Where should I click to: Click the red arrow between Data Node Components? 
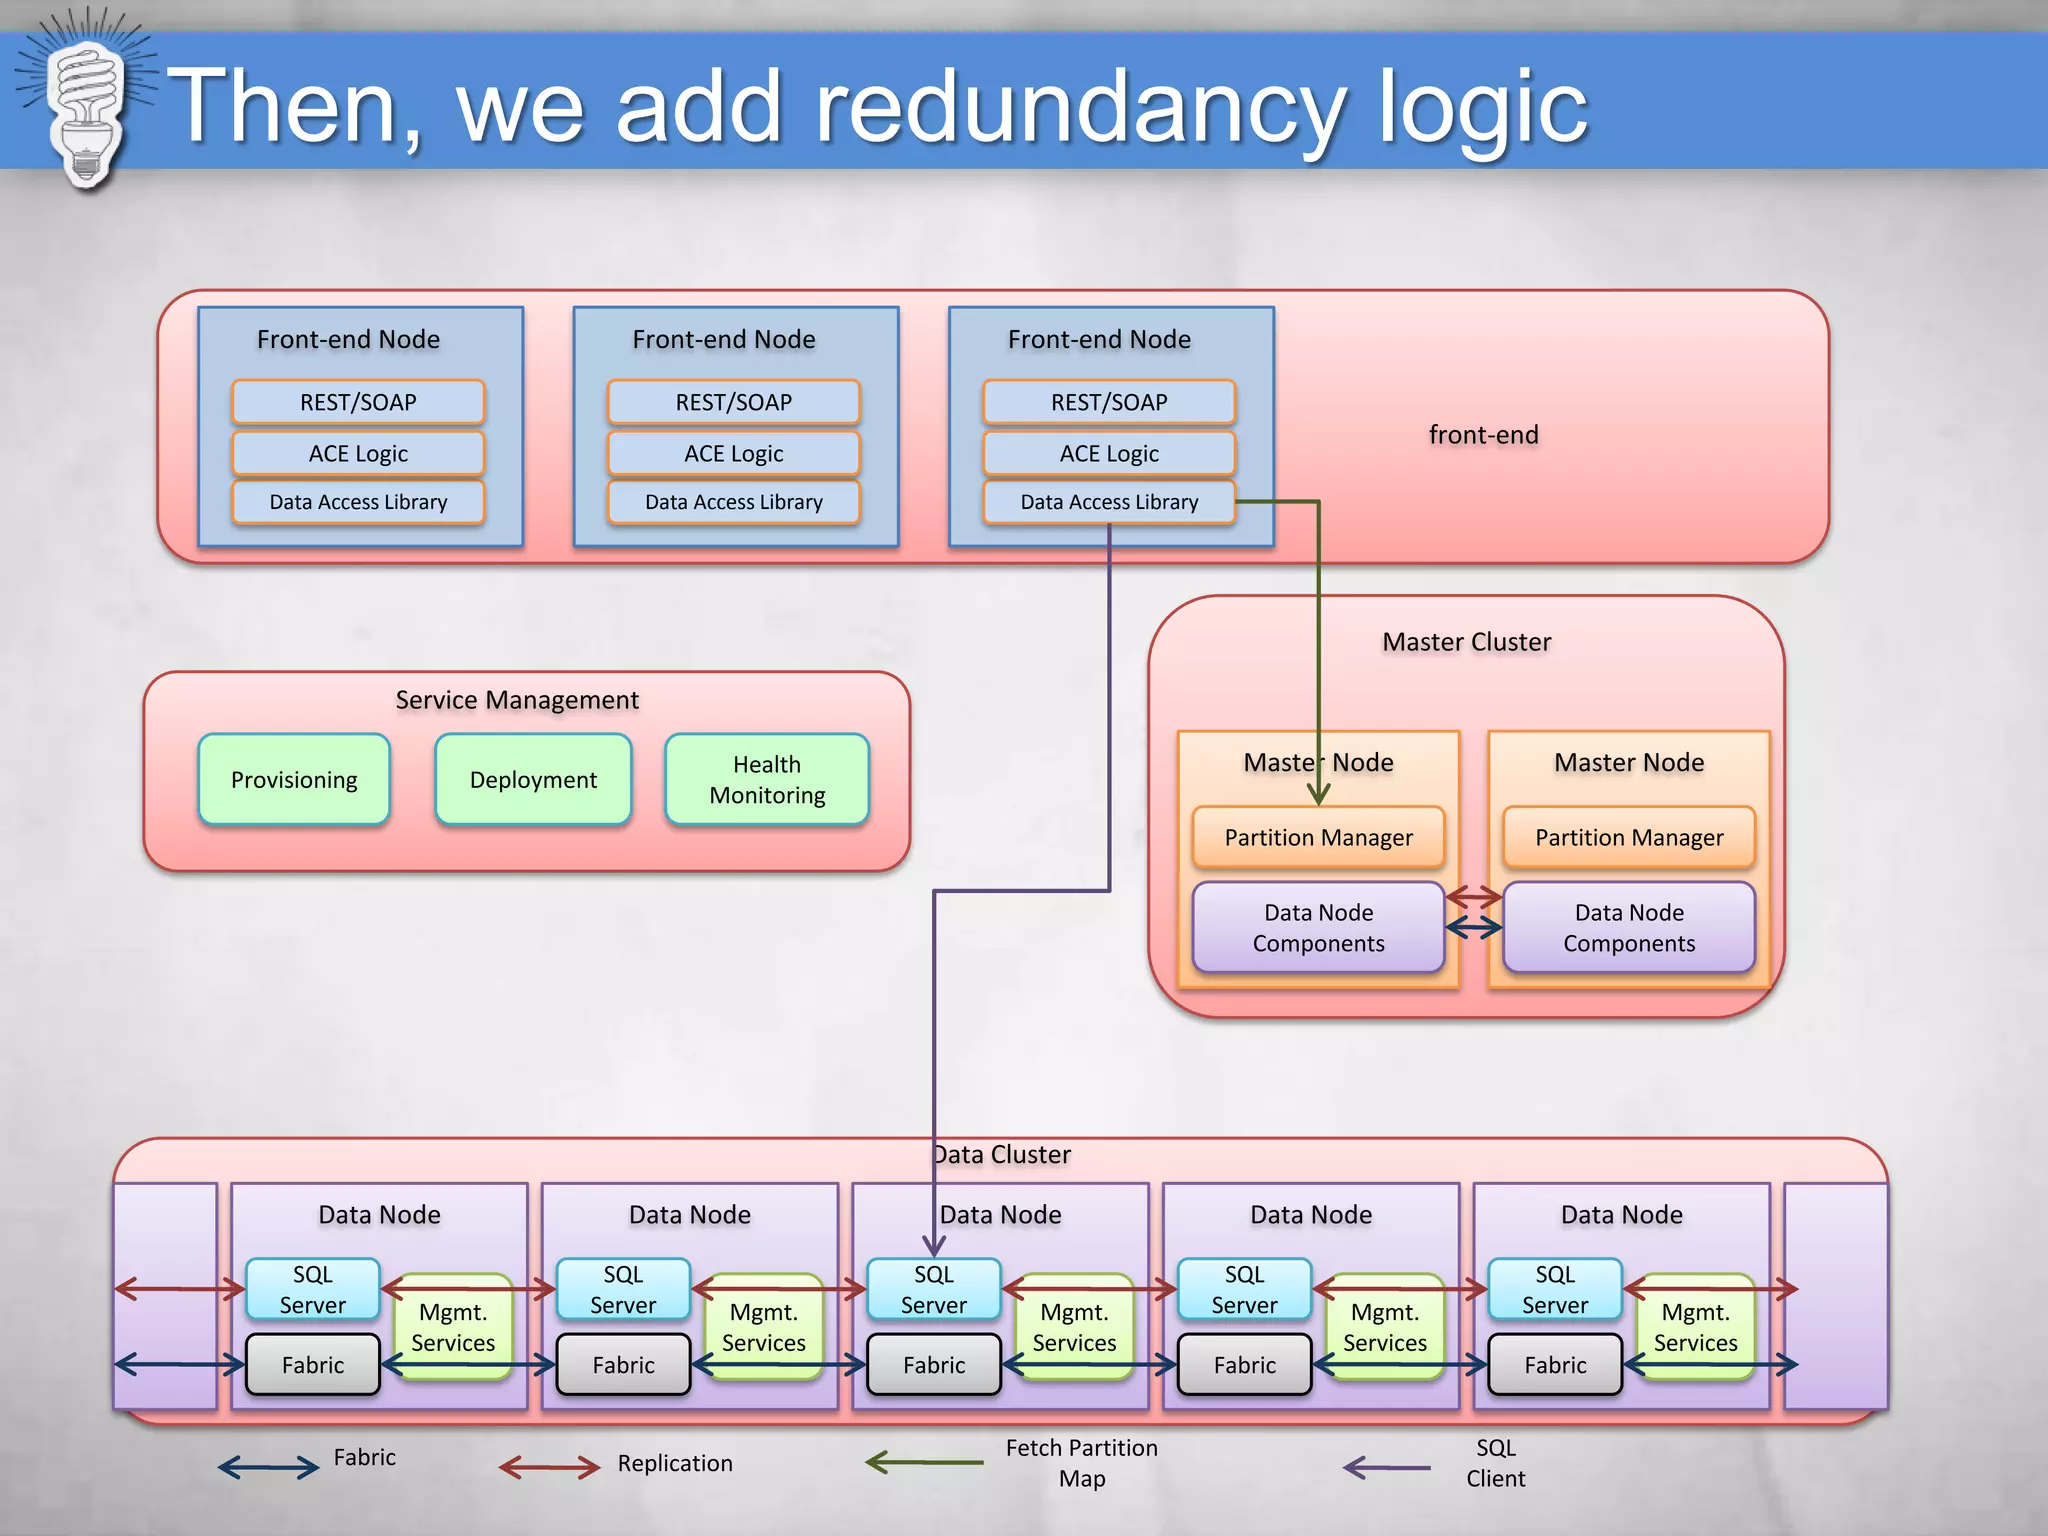click(1474, 895)
